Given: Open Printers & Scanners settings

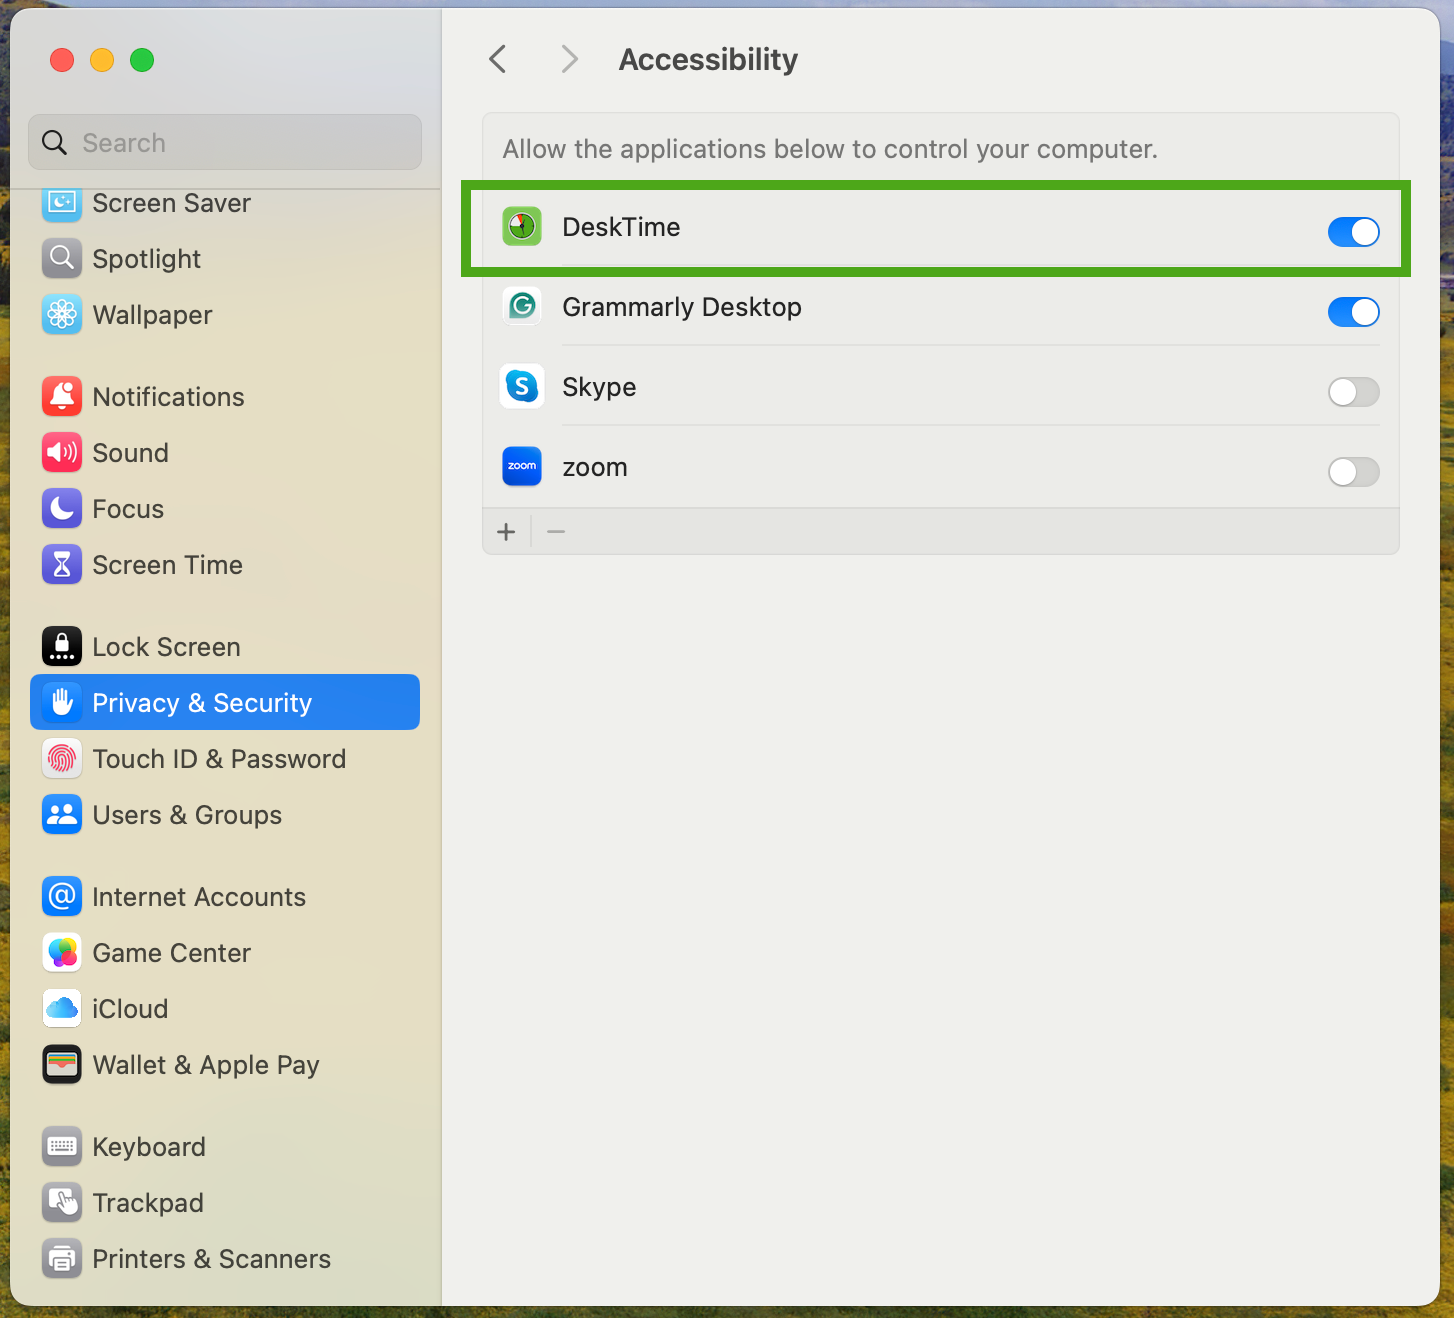Looking at the screenshot, I should click(x=211, y=1259).
